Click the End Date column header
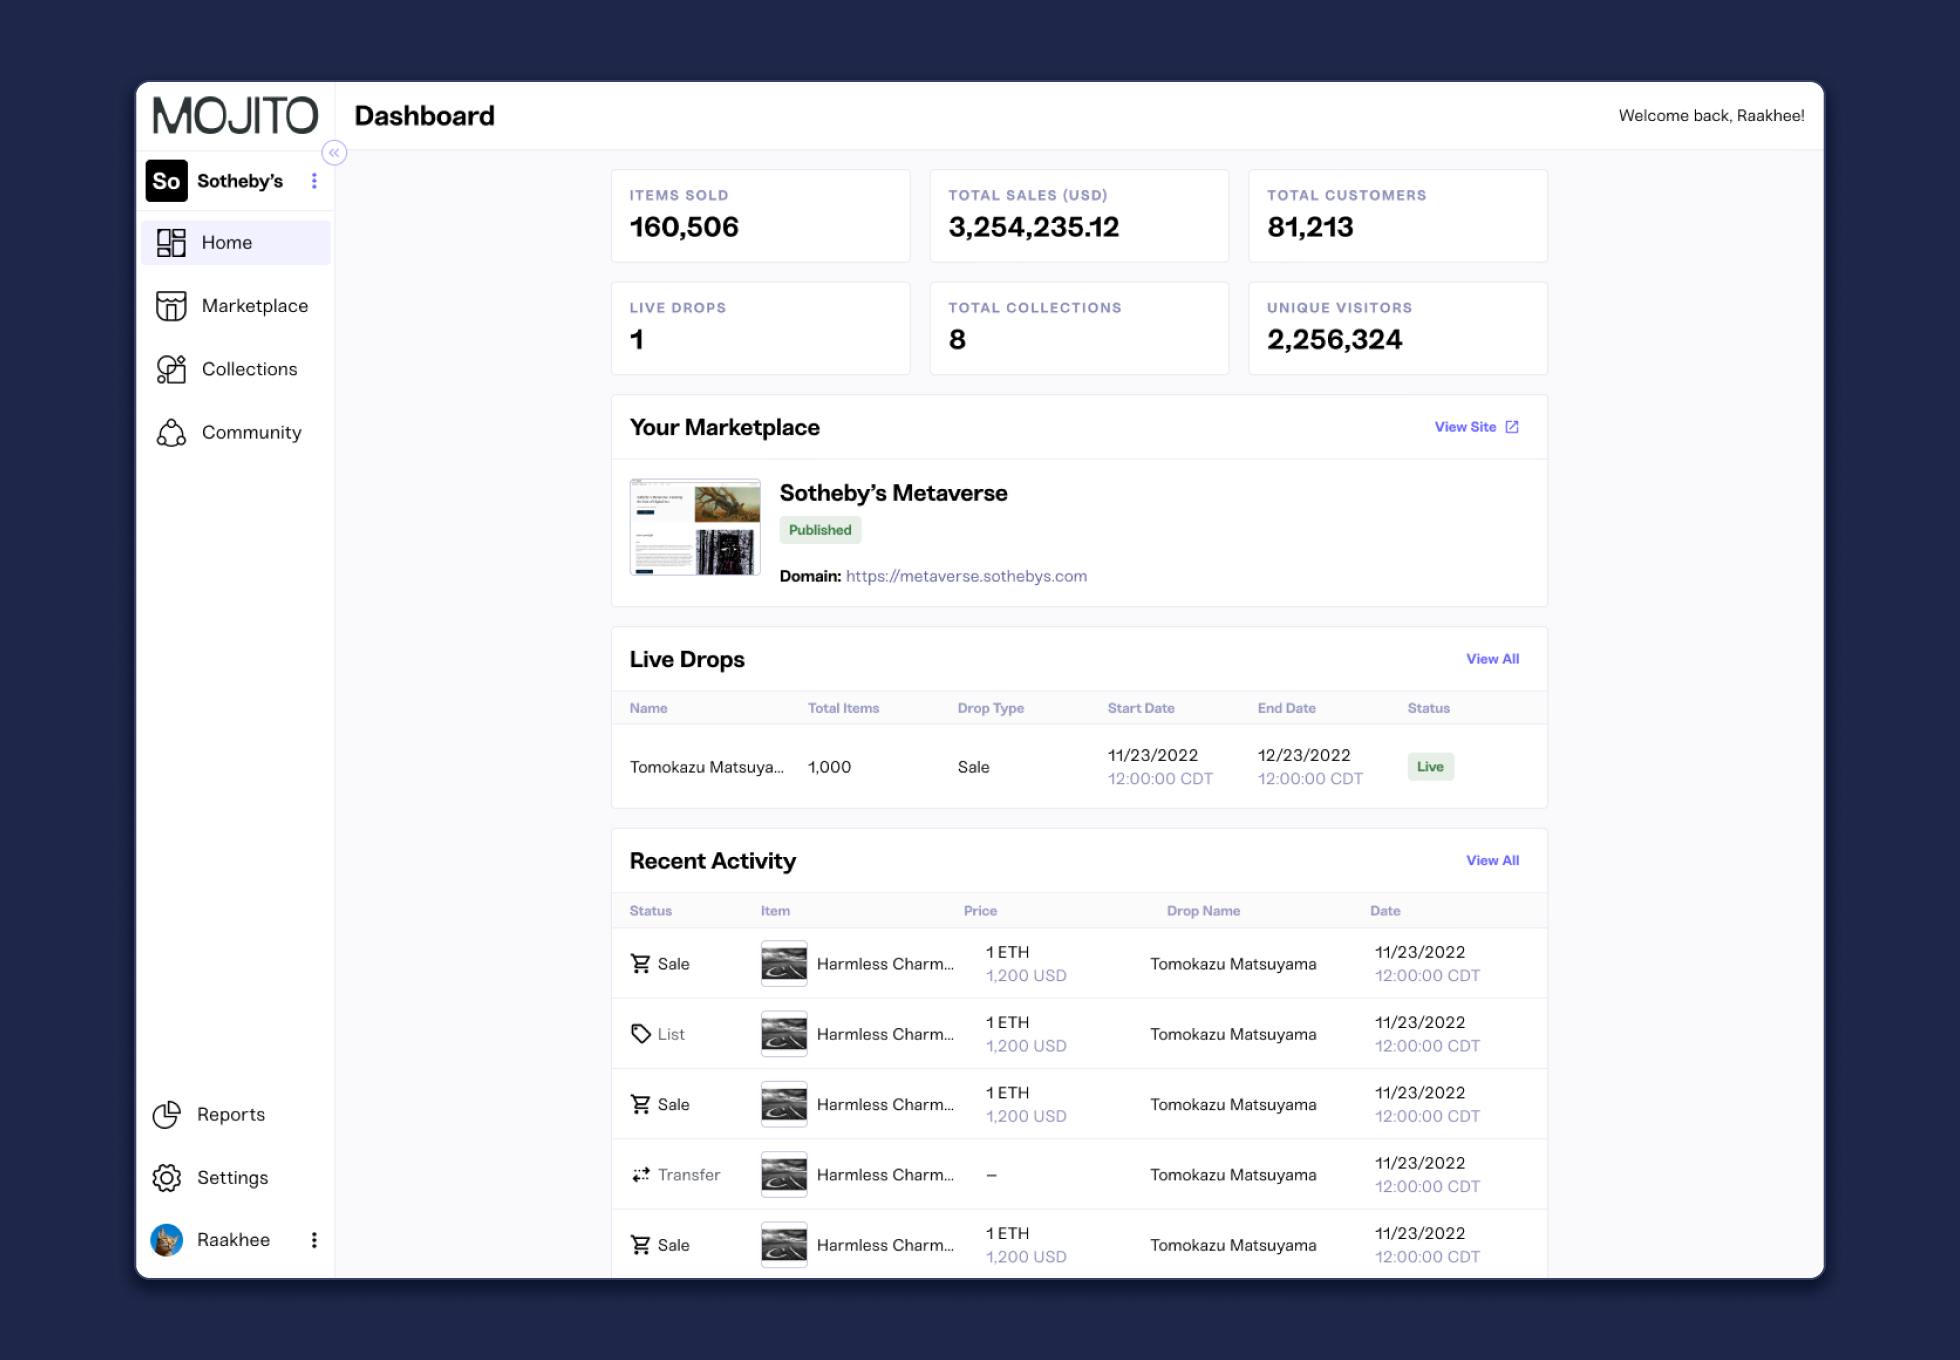The height and width of the screenshot is (1360, 1960). 1286,708
